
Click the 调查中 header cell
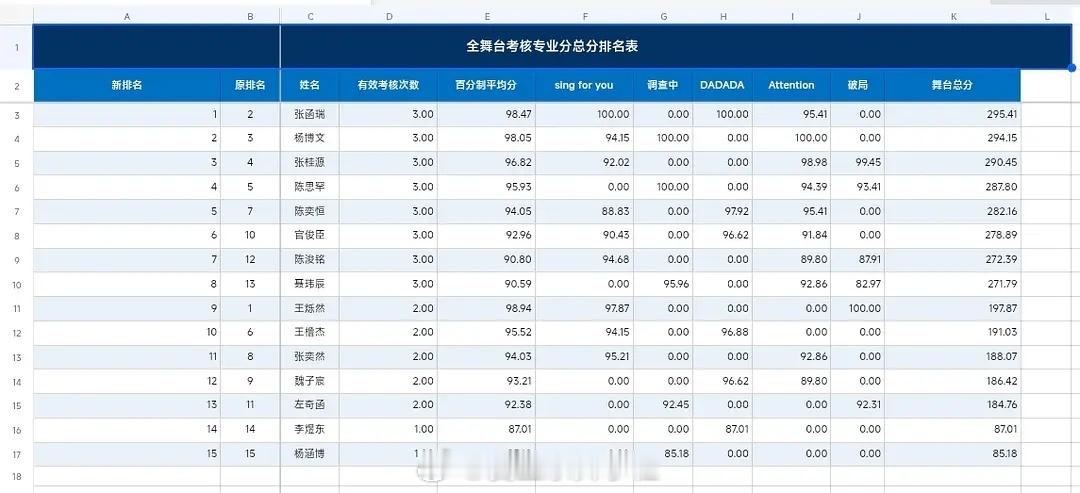tap(663, 85)
